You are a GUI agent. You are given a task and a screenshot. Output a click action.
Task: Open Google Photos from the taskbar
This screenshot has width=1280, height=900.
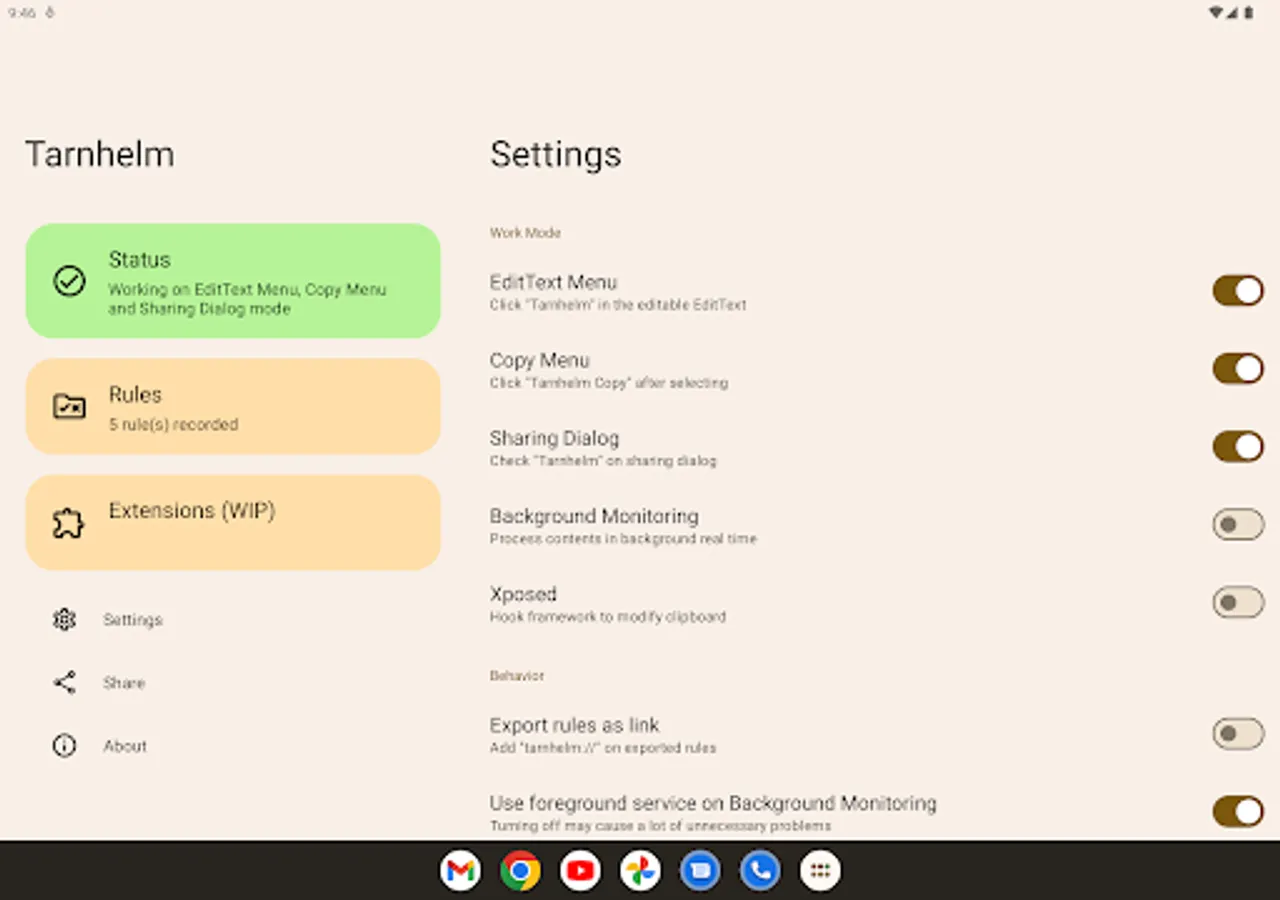[x=640, y=871]
